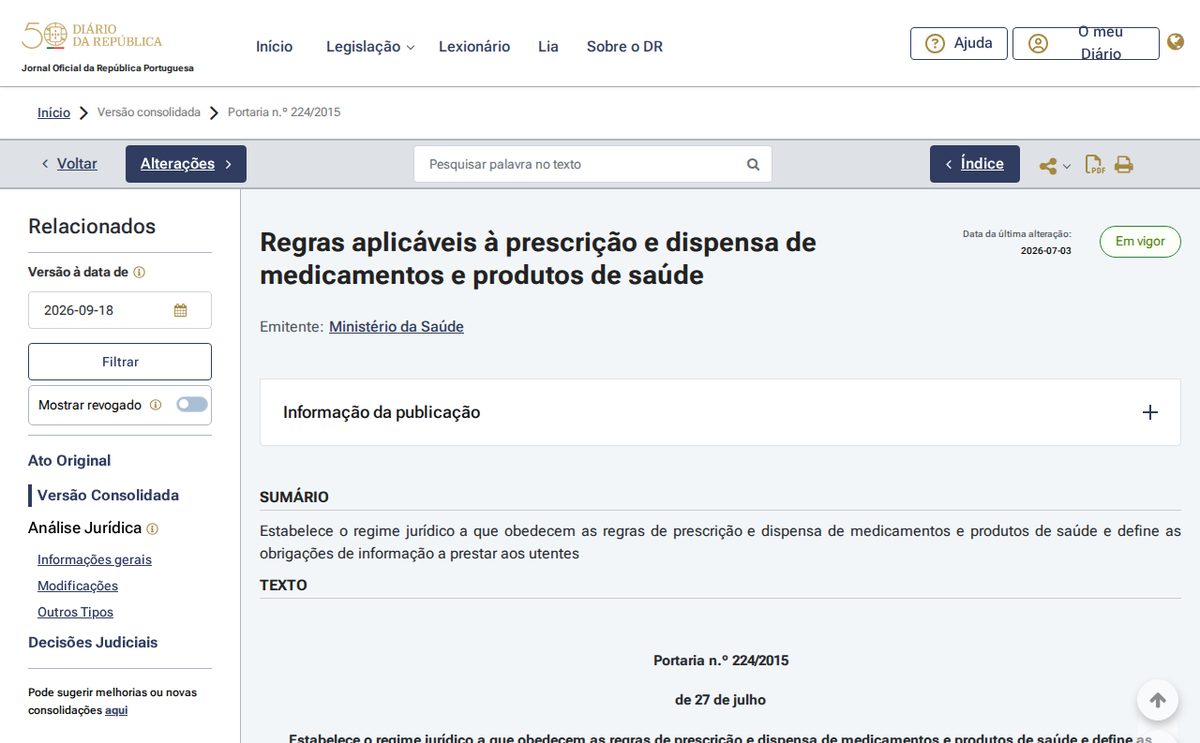Screen dimensions: 1200x743
Task: Click the version date input field
Action: coord(120,310)
